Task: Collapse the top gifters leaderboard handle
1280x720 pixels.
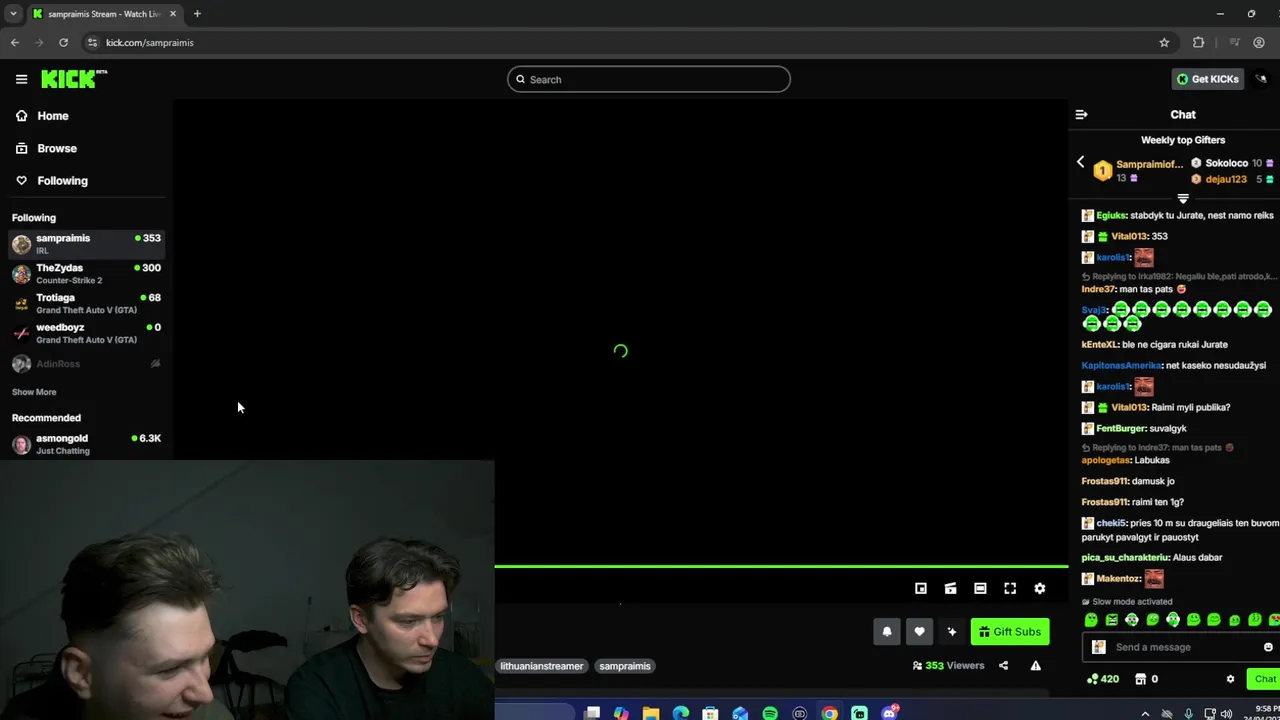Action: point(1183,198)
